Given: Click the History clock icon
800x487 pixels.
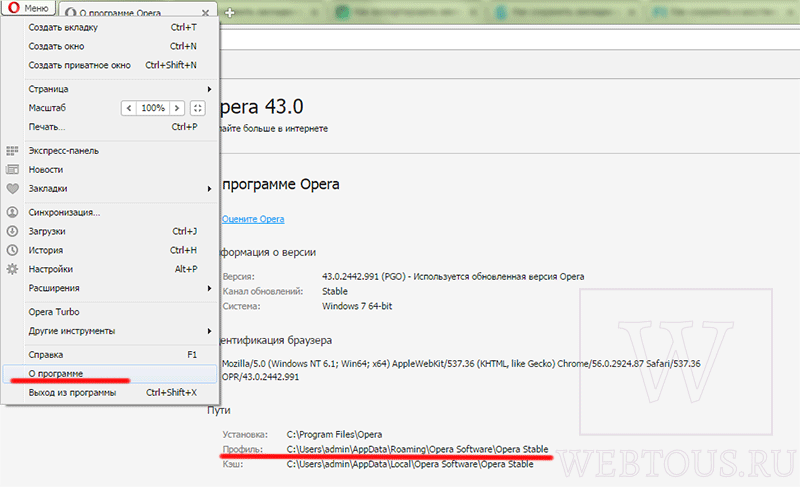Looking at the screenshot, I should pyautogui.click(x=12, y=250).
